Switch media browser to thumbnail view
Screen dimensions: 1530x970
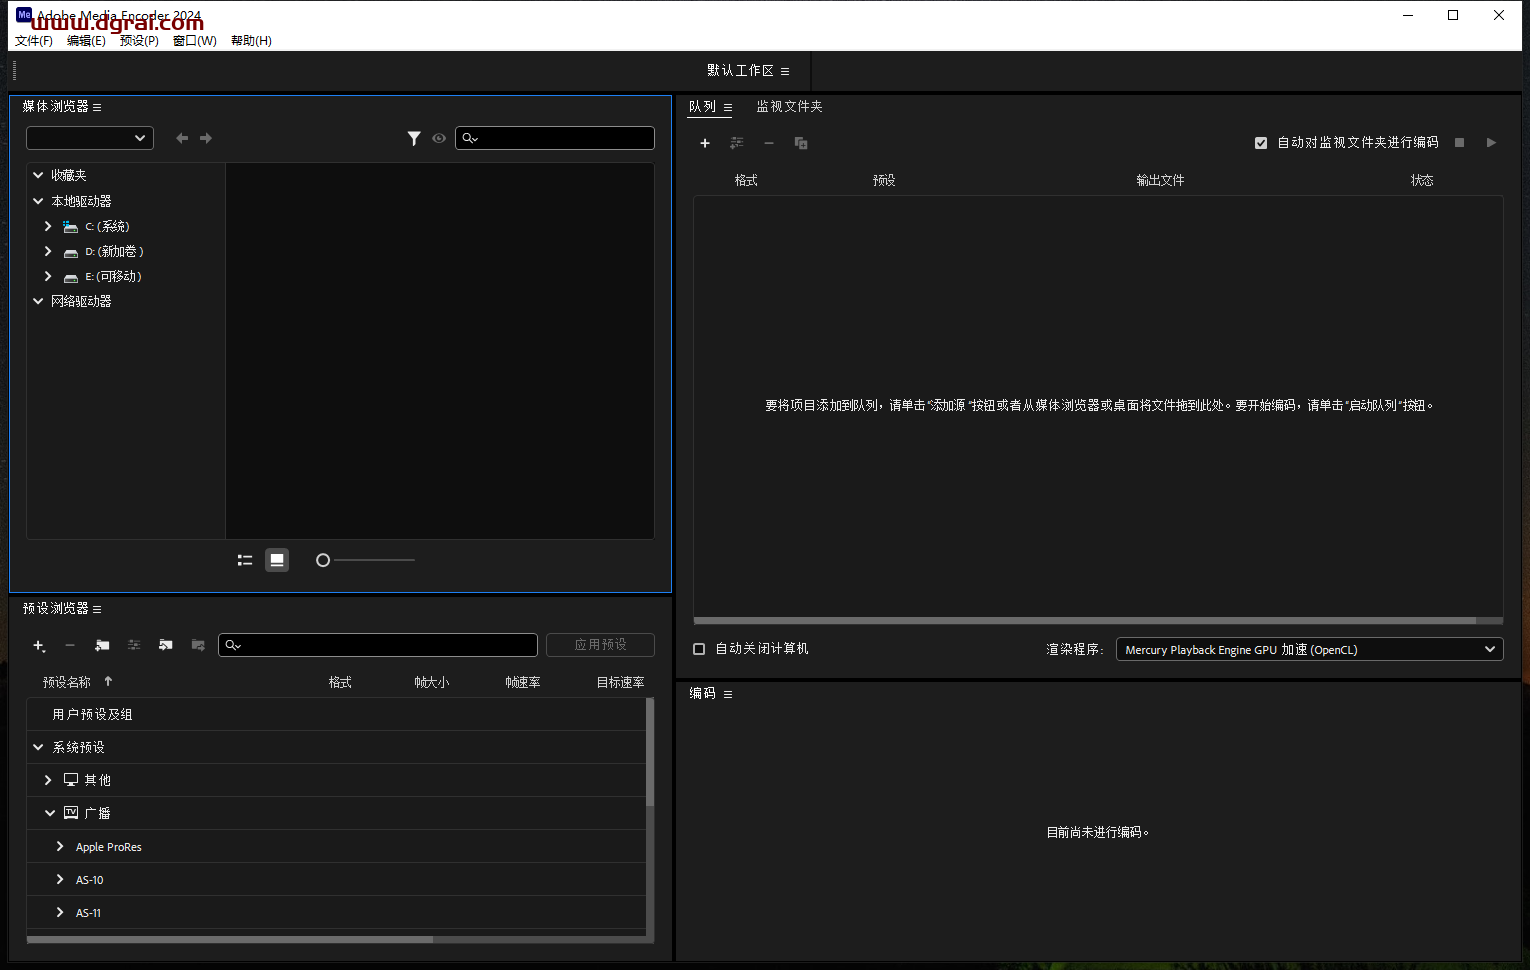[277, 560]
